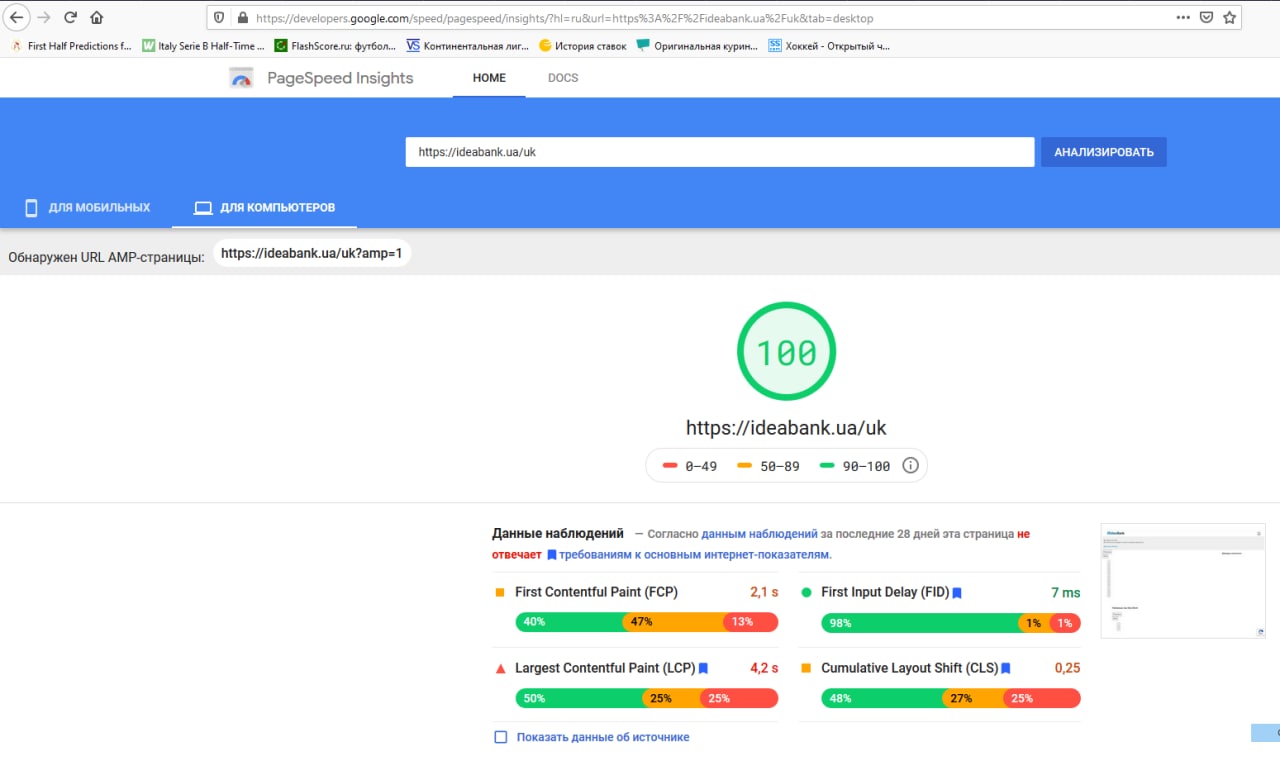The height and width of the screenshot is (780, 1280).
Task: Click bookmark flag next to First Input Delay
Action: pyautogui.click(x=957, y=593)
